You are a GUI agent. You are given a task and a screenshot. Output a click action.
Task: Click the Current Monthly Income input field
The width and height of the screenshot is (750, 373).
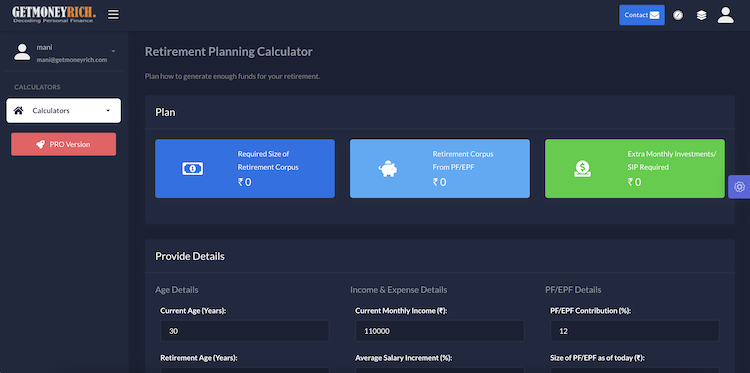440,331
